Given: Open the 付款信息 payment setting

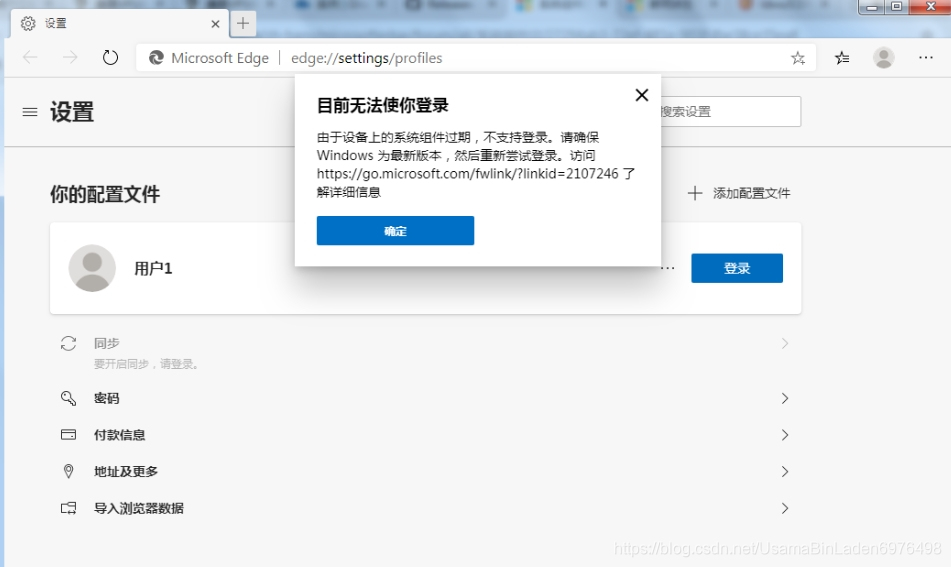Looking at the screenshot, I should [x=425, y=435].
